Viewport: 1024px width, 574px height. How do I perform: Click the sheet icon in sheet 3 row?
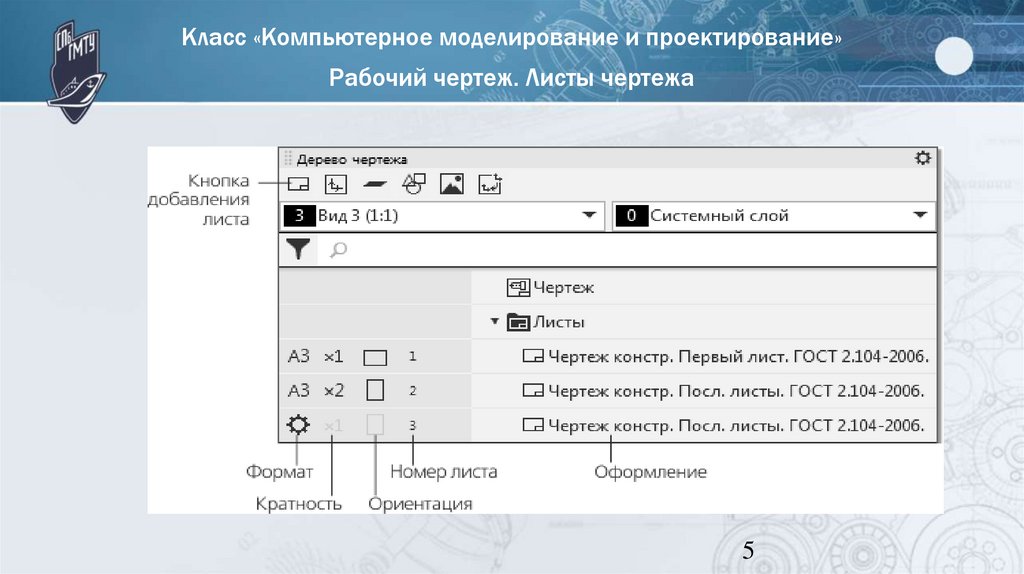point(533,425)
